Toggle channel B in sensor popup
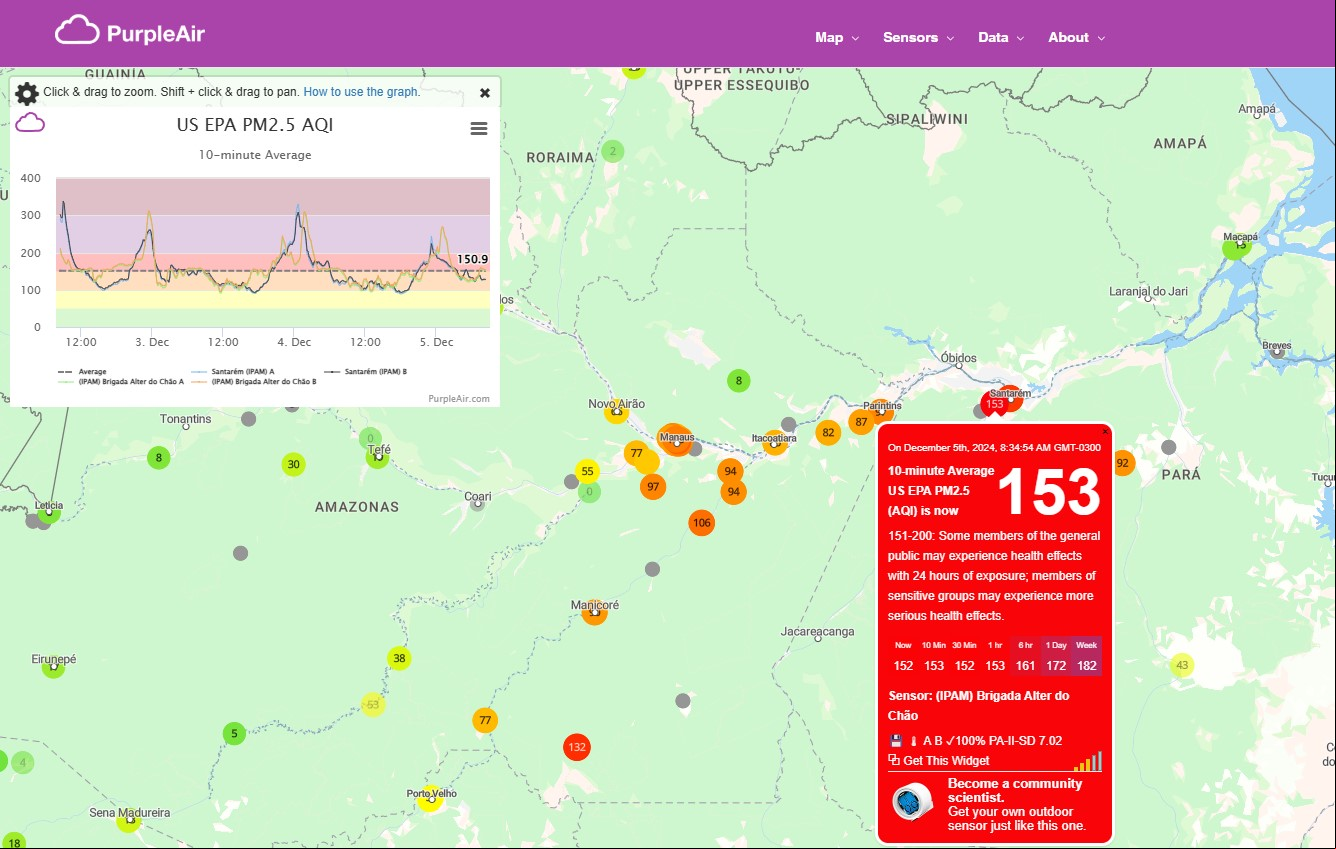1336x849 pixels. point(938,741)
